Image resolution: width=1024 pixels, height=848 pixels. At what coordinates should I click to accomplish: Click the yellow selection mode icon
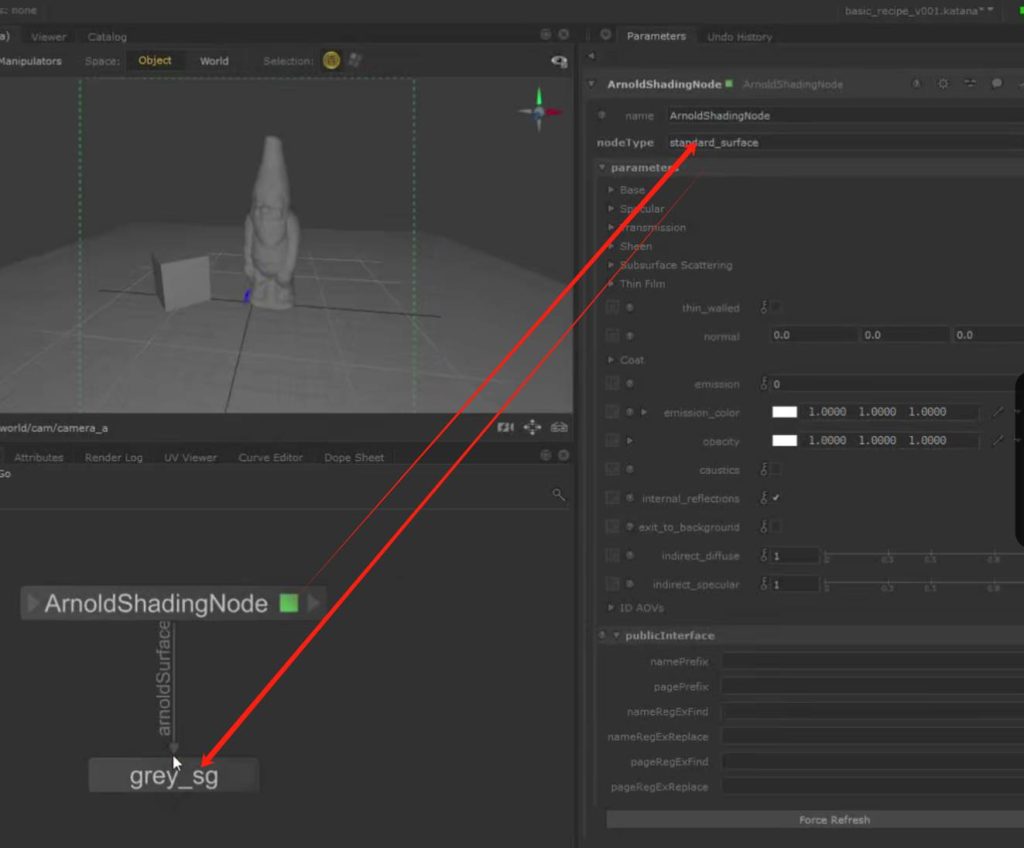point(331,61)
